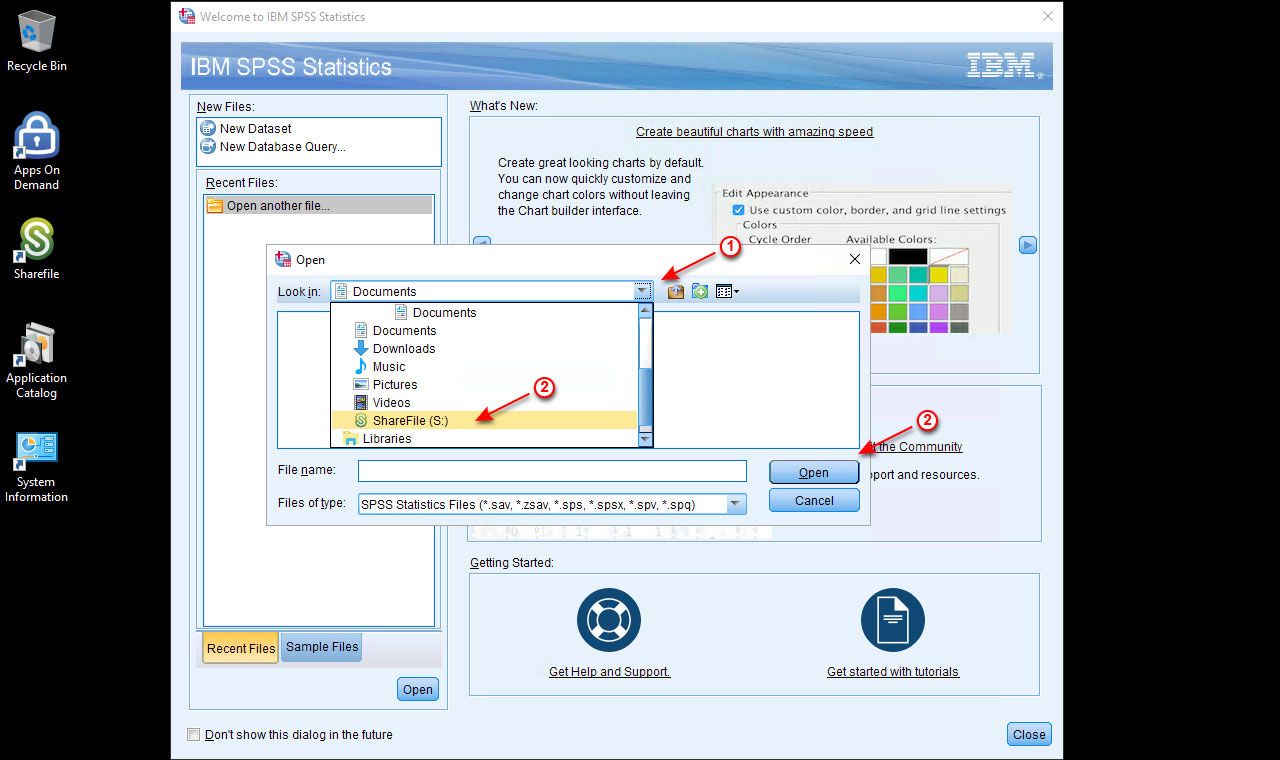
Task: Collapse the Look in dropdown arrow
Action: click(643, 291)
